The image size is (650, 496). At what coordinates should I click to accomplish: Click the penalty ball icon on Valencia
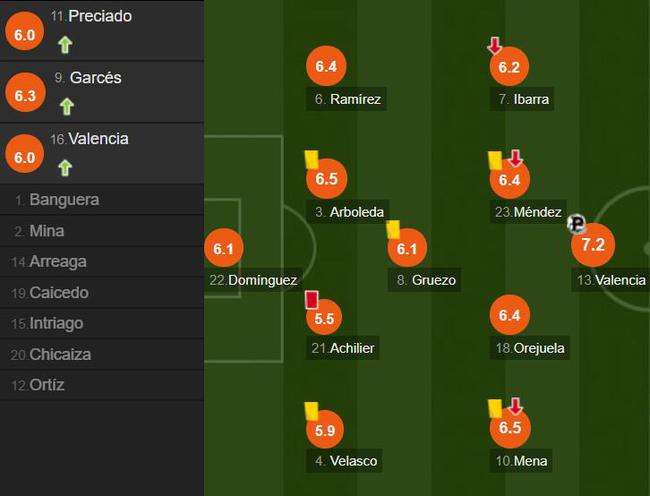click(576, 224)
